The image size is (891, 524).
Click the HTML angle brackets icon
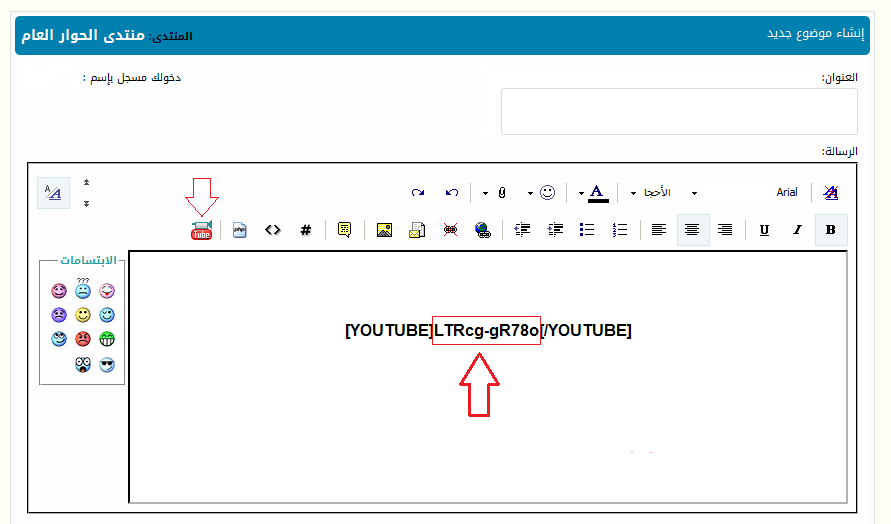[273, 230]
